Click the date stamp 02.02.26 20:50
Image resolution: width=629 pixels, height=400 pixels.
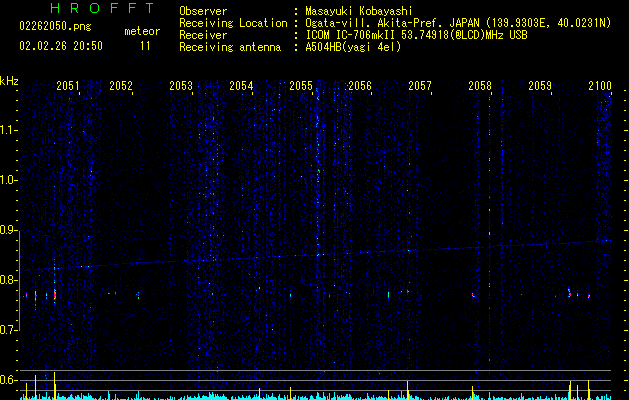(x=61, y=46)
